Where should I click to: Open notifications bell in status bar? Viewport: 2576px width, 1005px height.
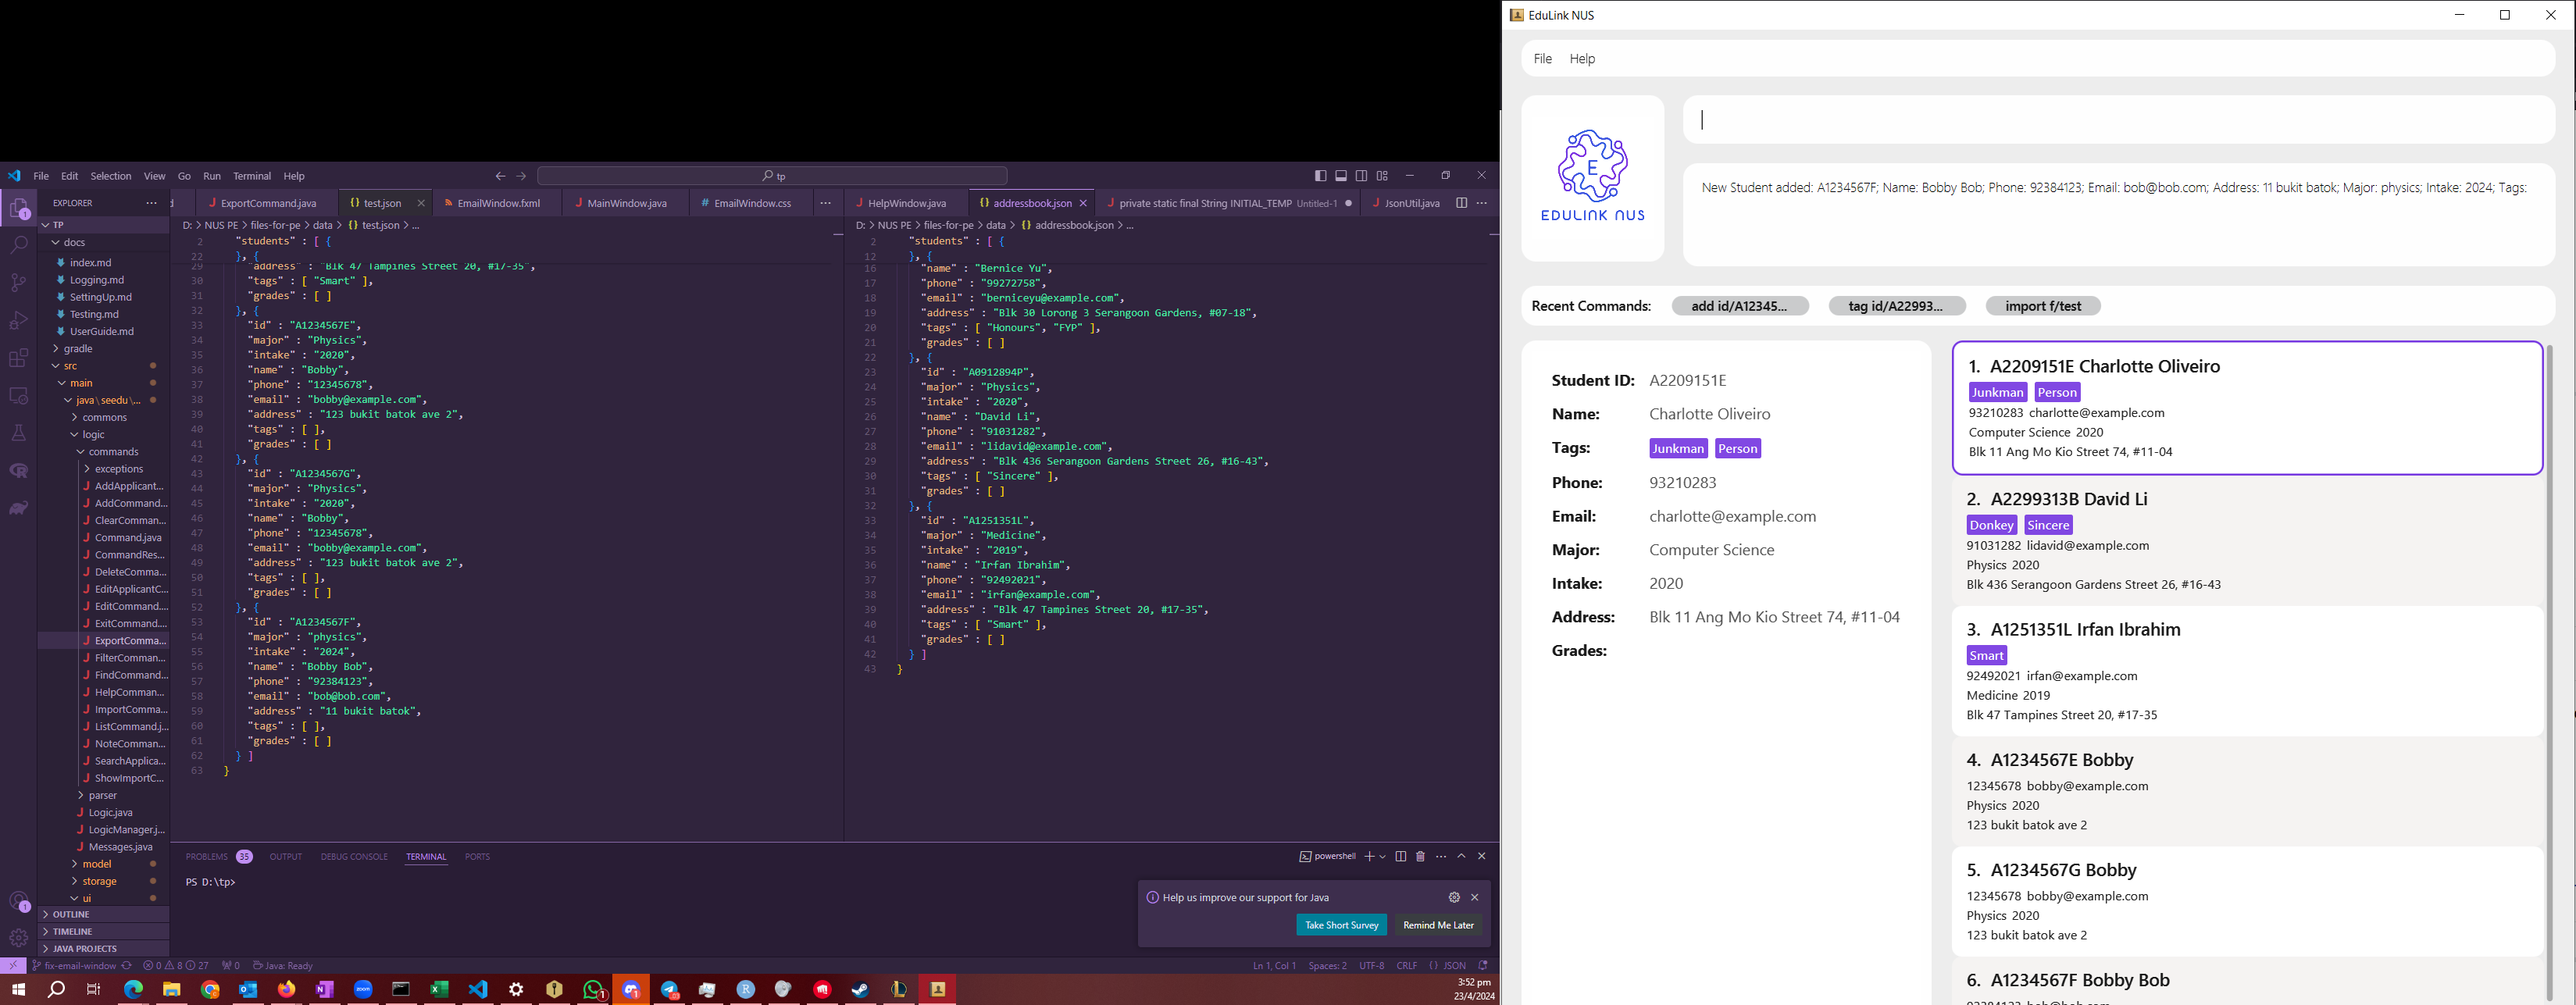point(1483,966)
